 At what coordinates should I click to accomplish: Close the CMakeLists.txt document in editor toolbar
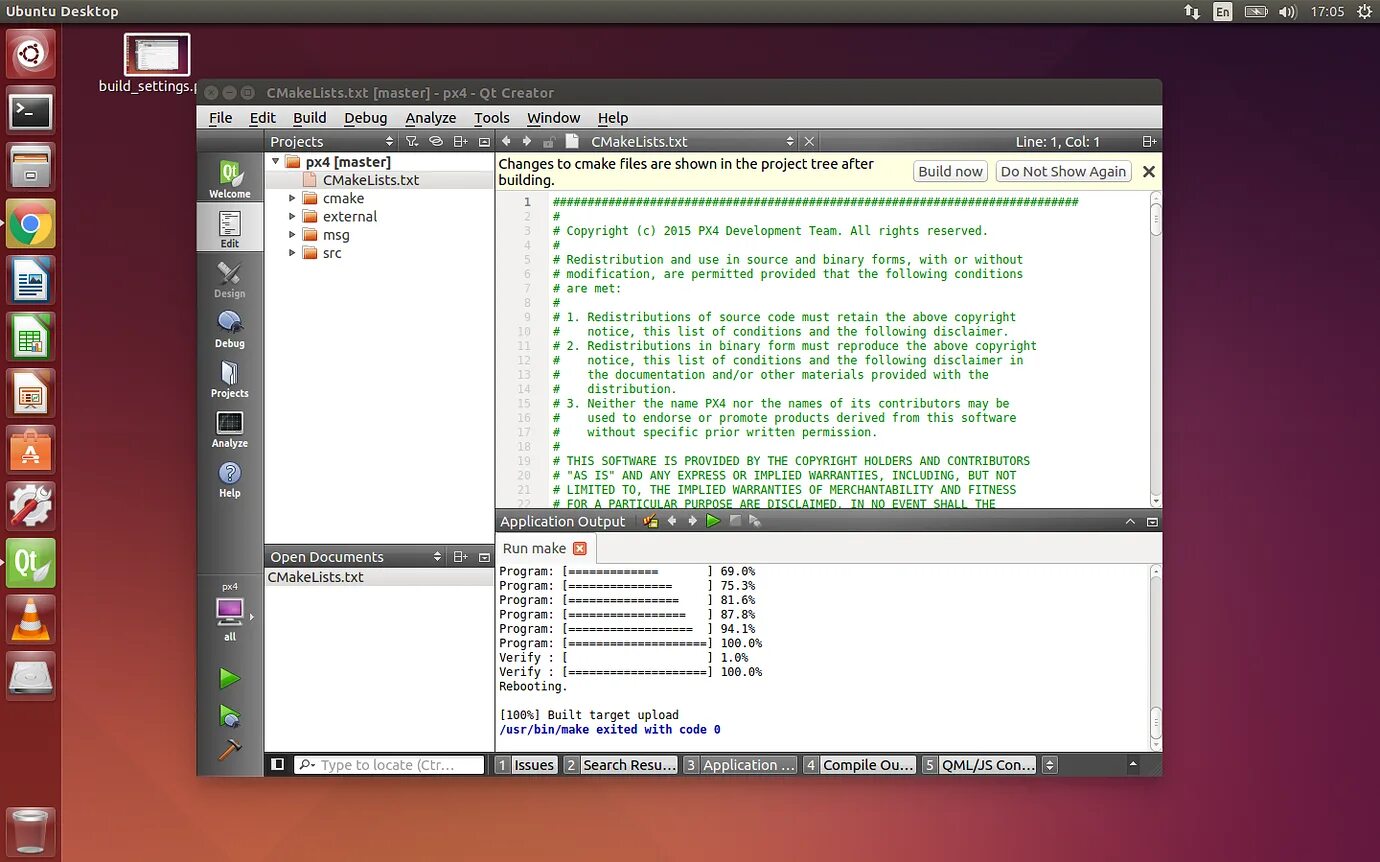[810, 142]
